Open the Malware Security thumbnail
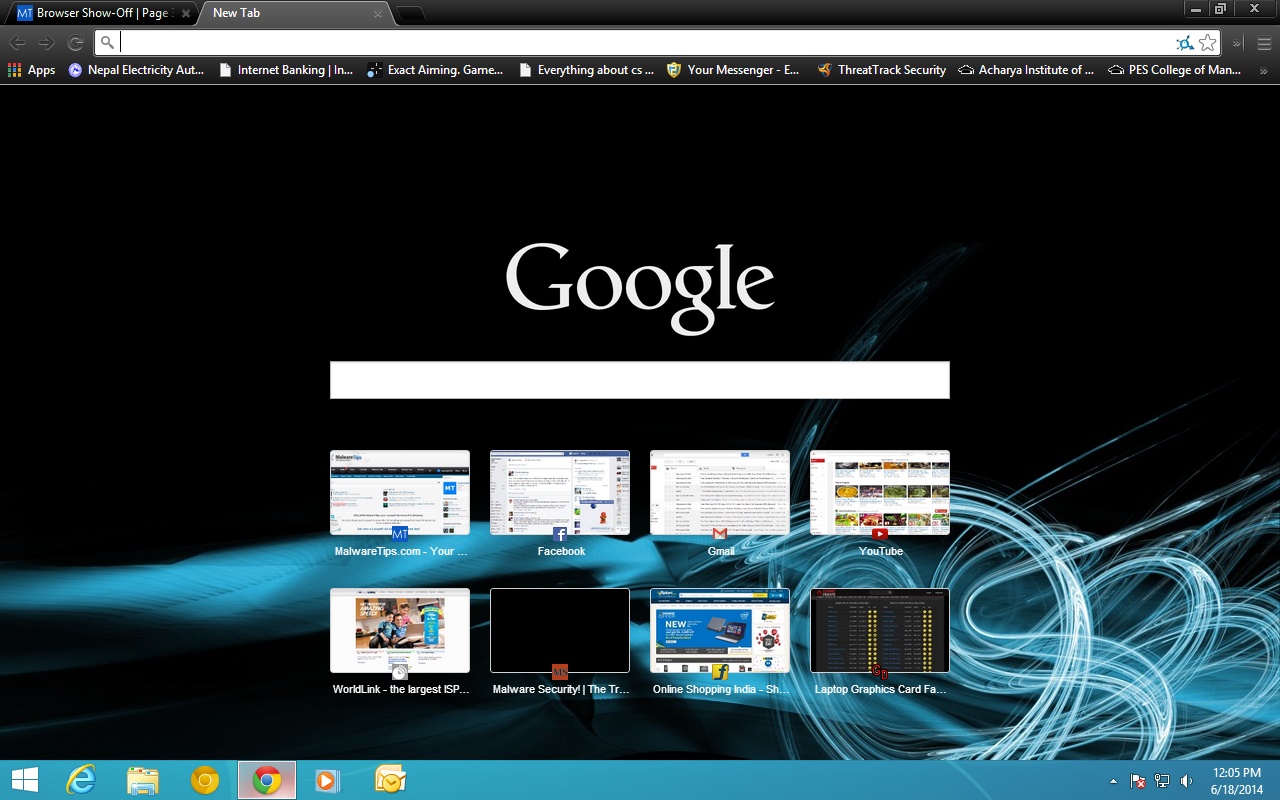The image size is (1280, 800). [x=560, y=631]
